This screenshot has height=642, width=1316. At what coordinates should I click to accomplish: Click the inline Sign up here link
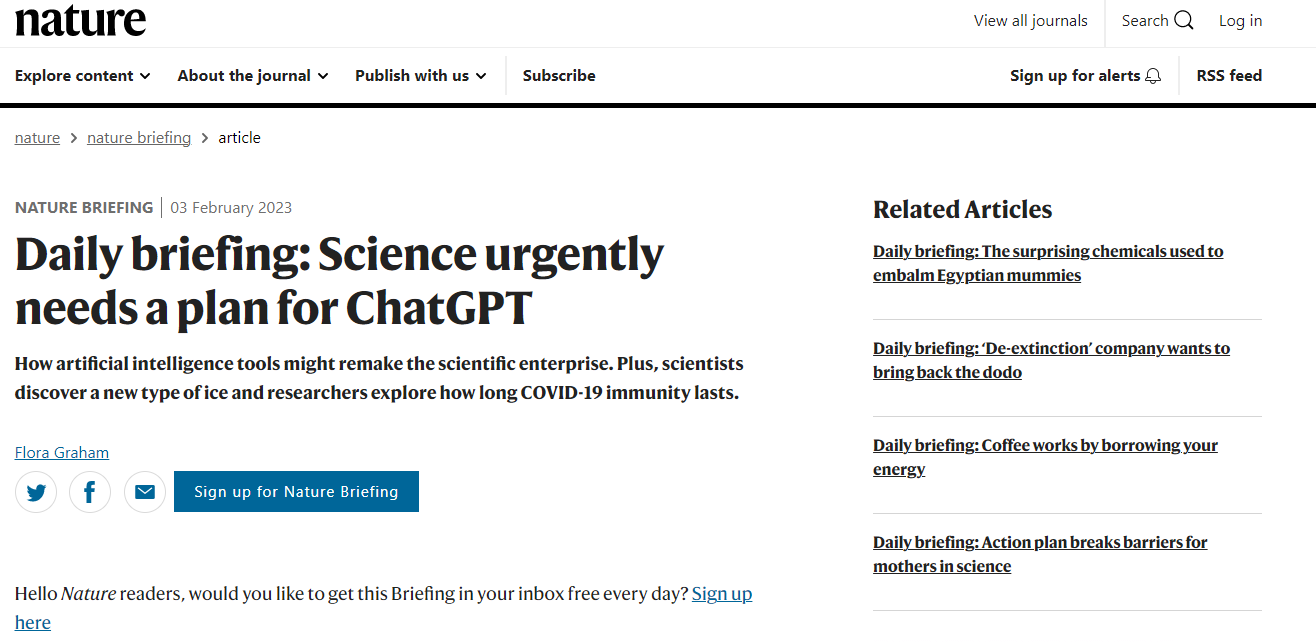pyautogui.click(x=383, y=608)
